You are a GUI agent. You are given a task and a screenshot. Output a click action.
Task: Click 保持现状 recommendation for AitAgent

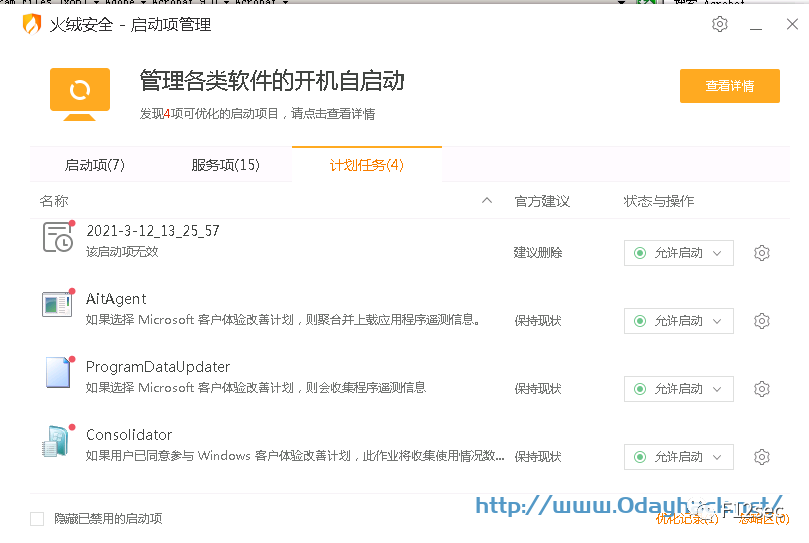coord(538,321)
